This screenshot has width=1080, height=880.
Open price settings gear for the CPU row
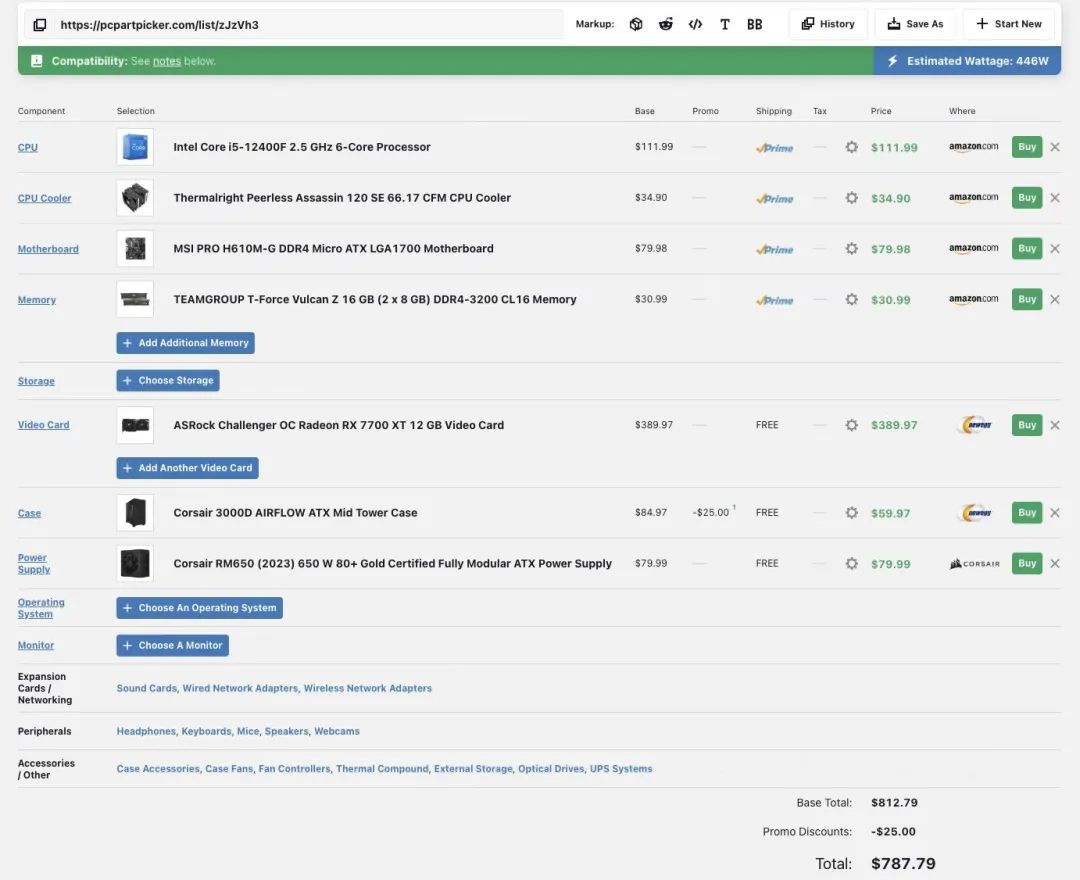click(851, 147)
